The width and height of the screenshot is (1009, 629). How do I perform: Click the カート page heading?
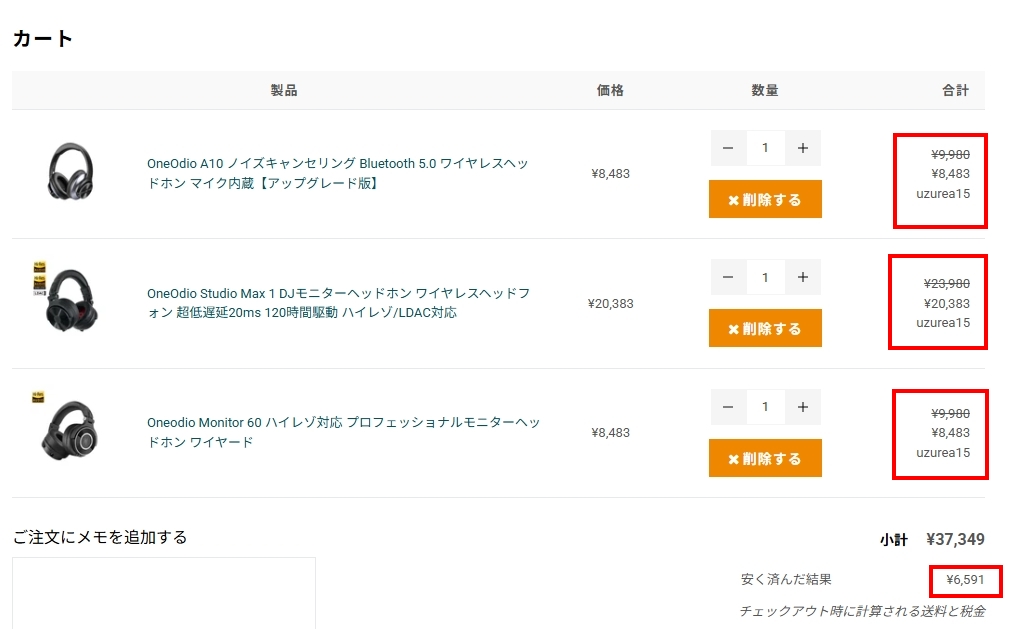click(42, 39)
